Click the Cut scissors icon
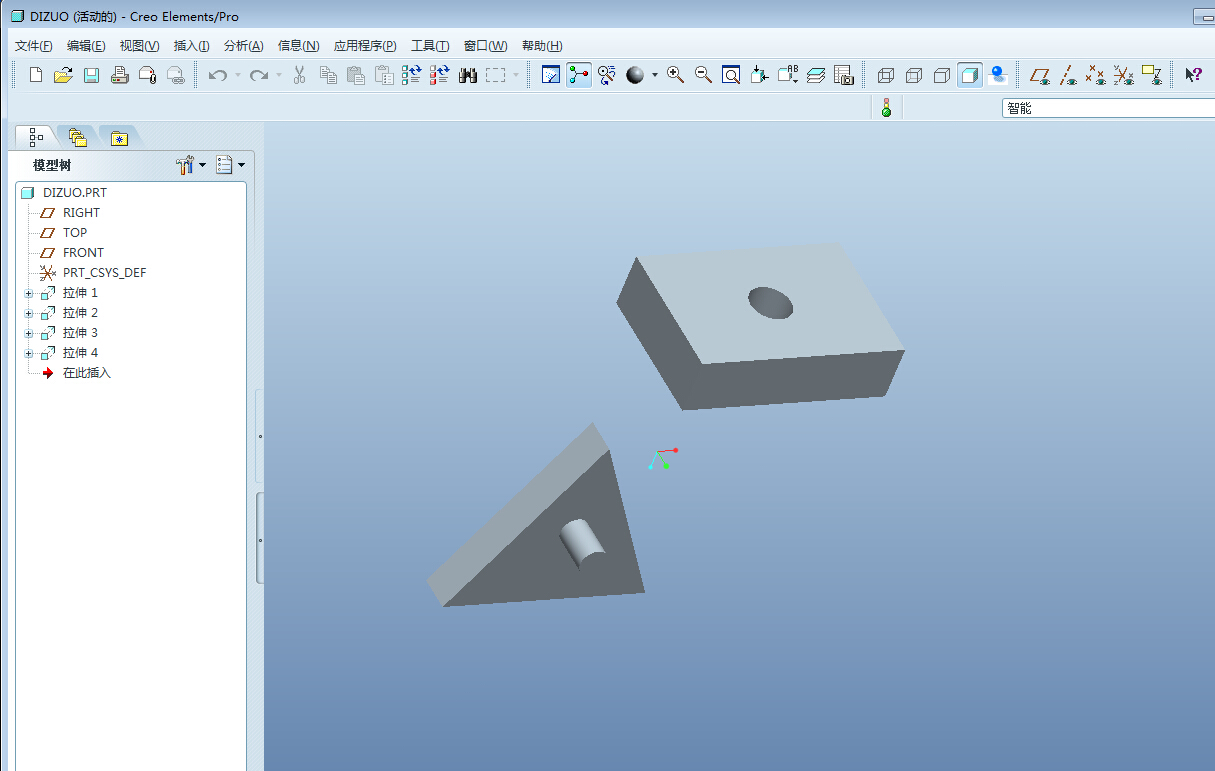Viewport: 1215px width, 771px height. [x=299, y=75]
